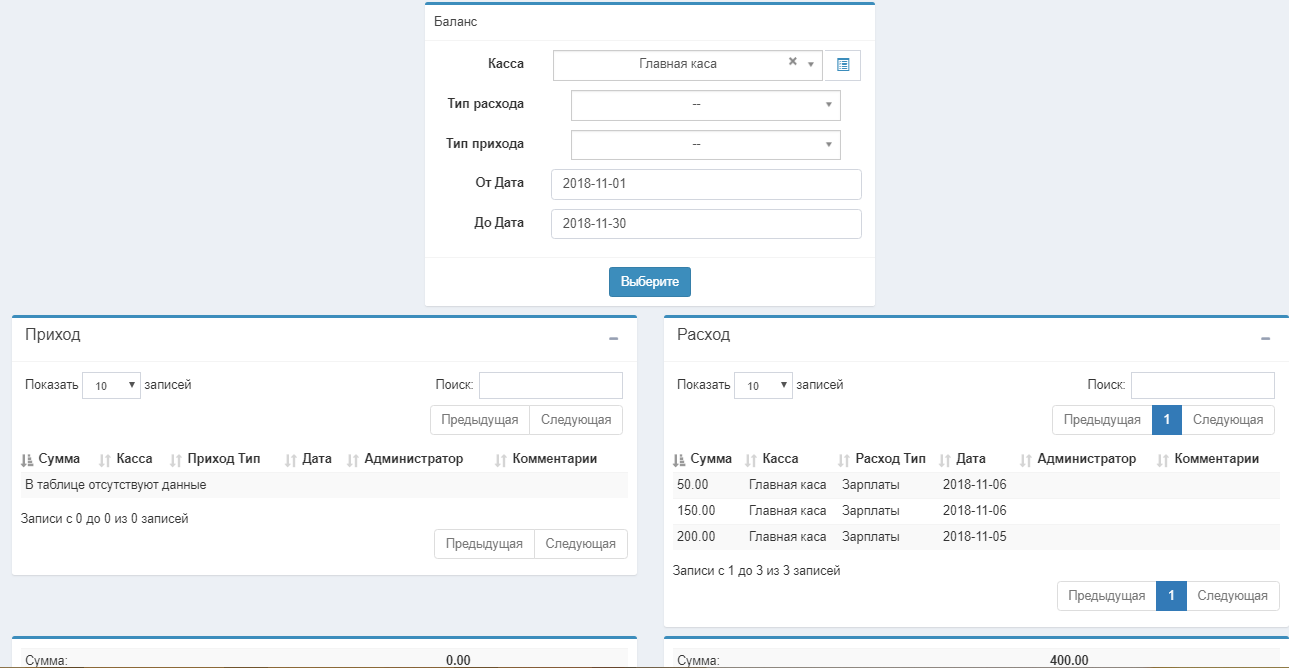
Task: Change records-per-page in Приход panel
Action: (x=111, y=385)
